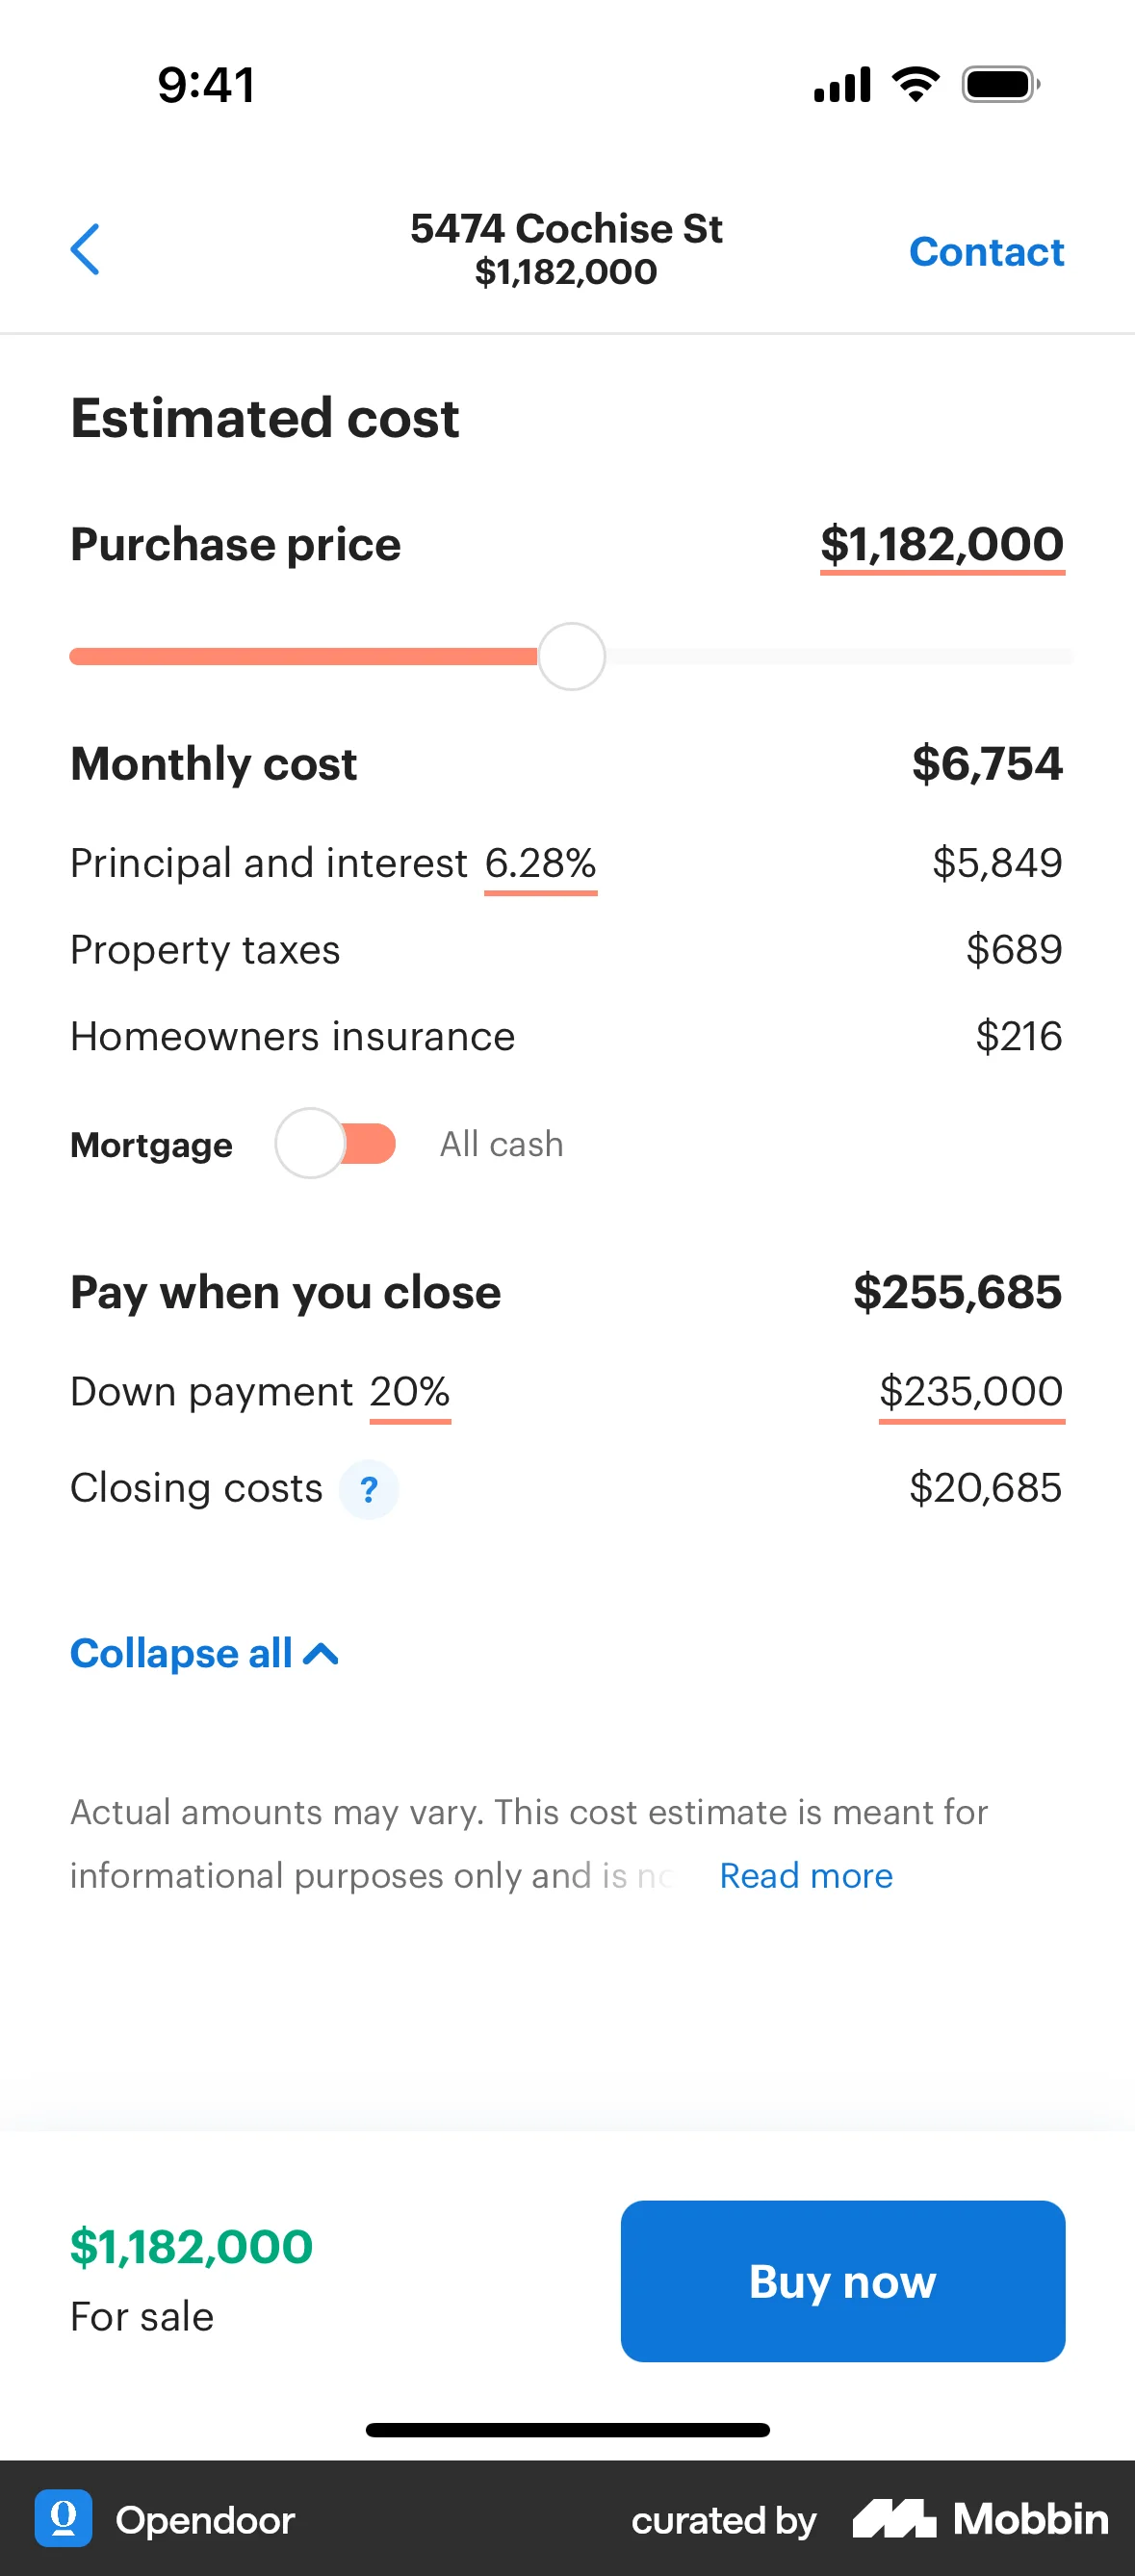Tap the battery status icon

(x=999, y=85)
